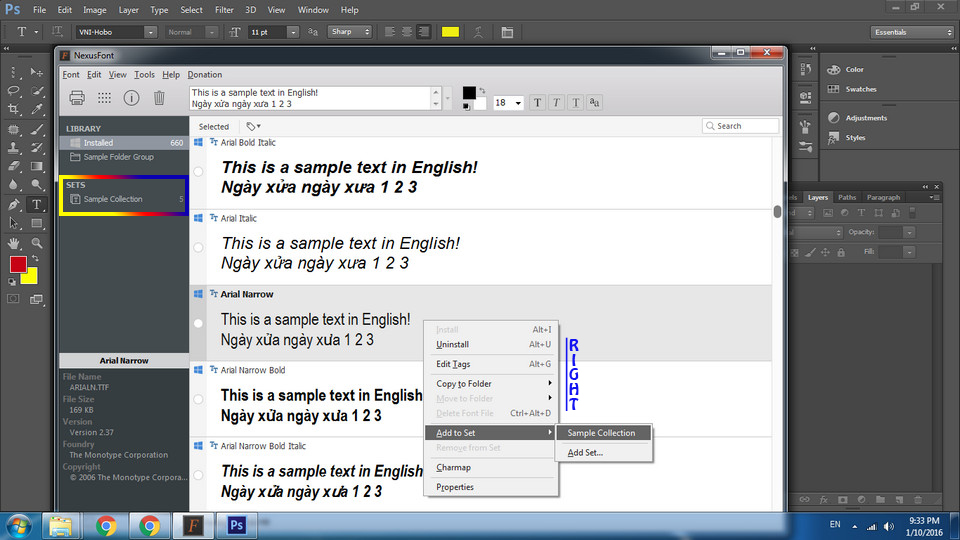Select Photoshop Eyedropper tool

click(37, 109)
